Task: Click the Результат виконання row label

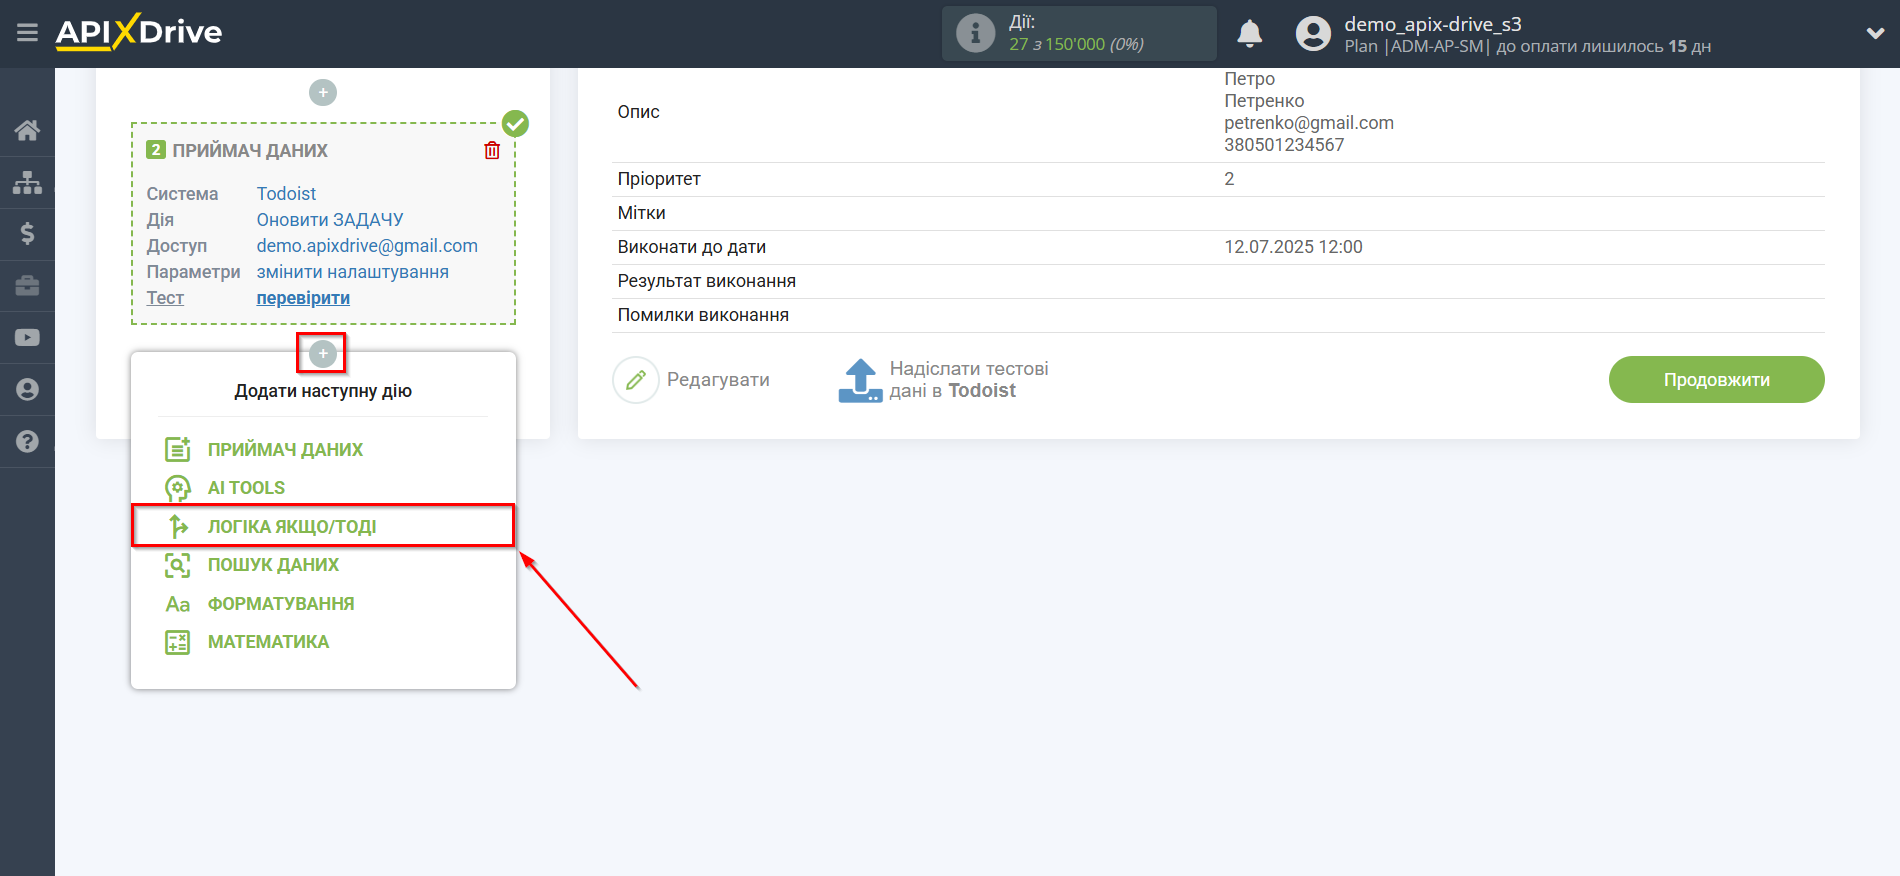Action: pyautogui.click(x=706, y=281)
